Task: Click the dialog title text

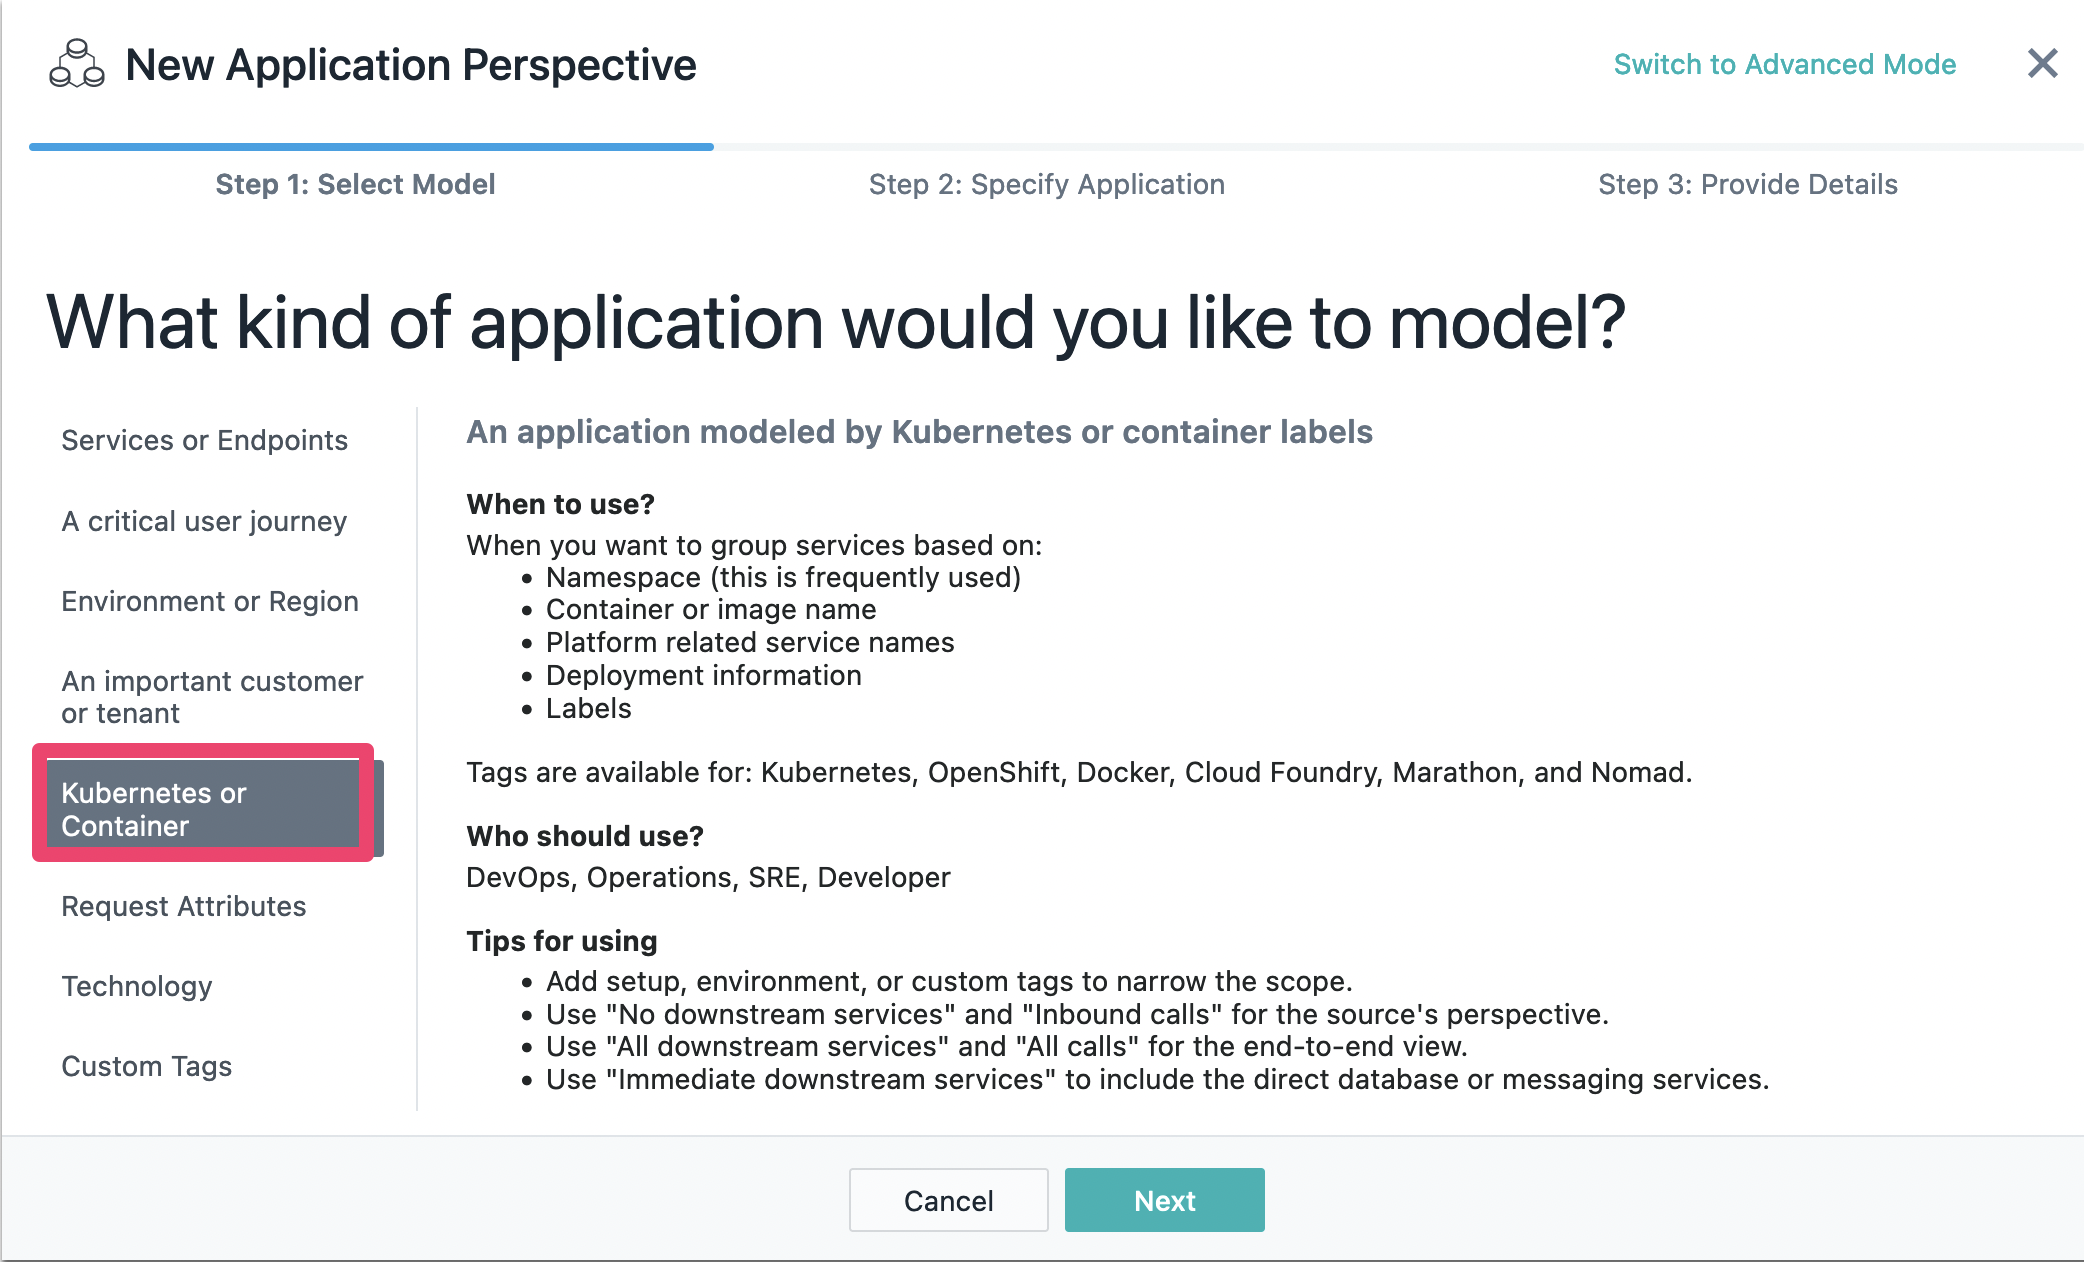Action: 410,65
